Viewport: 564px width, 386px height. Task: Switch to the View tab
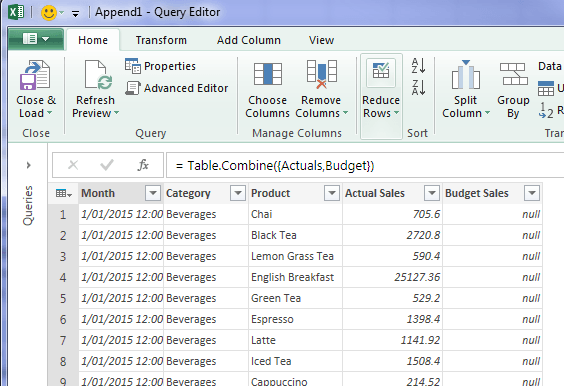[x=321, y=40]
